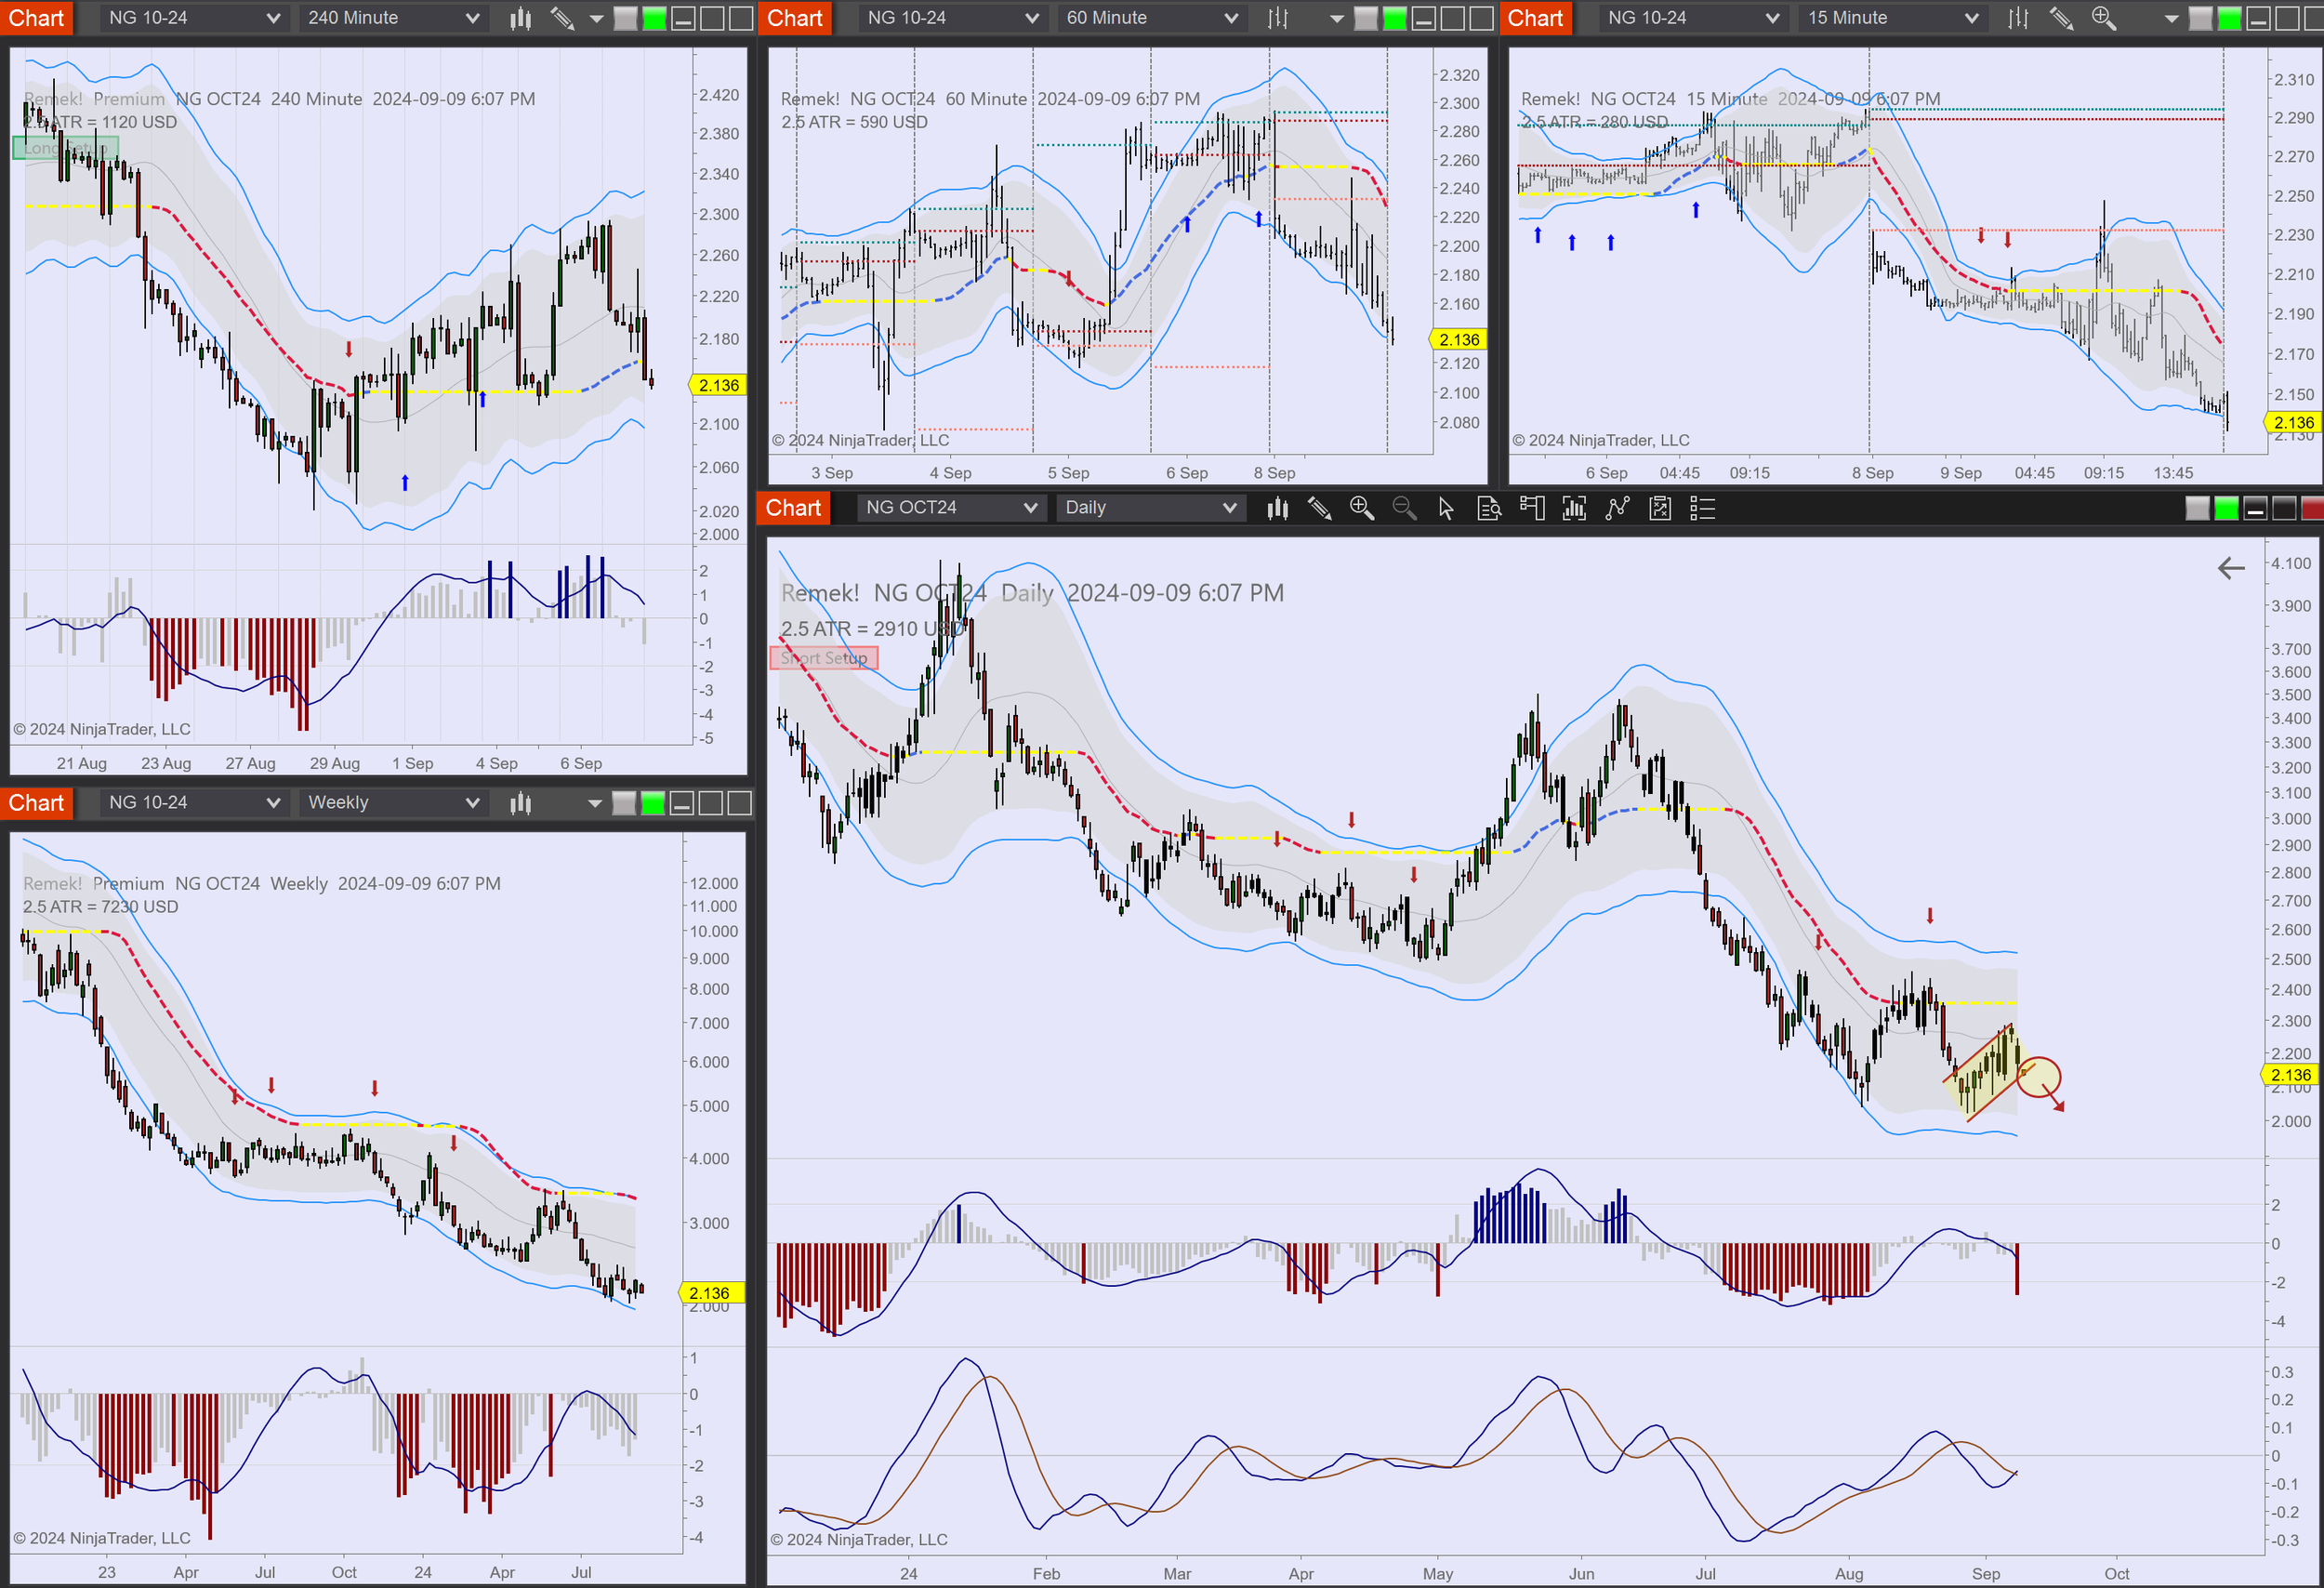Click 2.136 price marker on Daily chart axis
Image resolution: width=2324 pixels, height=1588 pixels.
pyautogui.click(x=2291, y=1075)
